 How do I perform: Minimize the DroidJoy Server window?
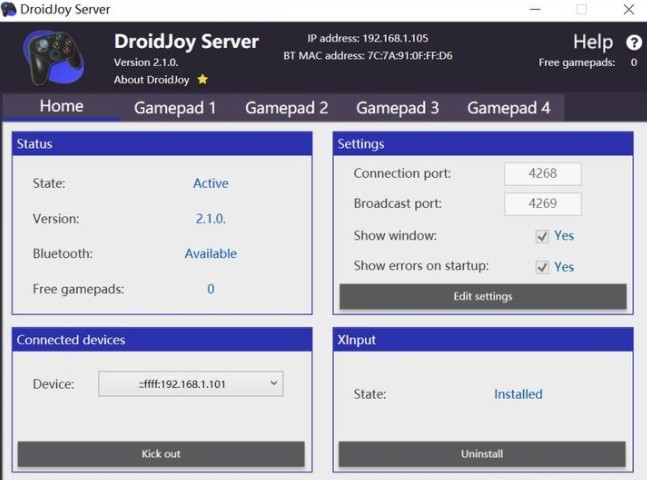[535, 9]
